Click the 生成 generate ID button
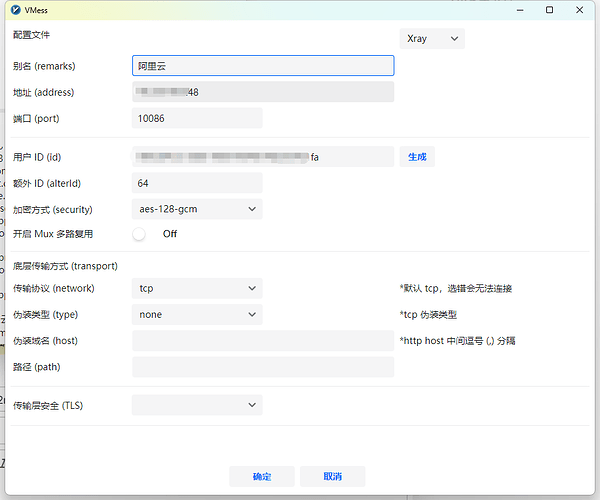This screenshot has width=600, height=500. tap(417, 157)
